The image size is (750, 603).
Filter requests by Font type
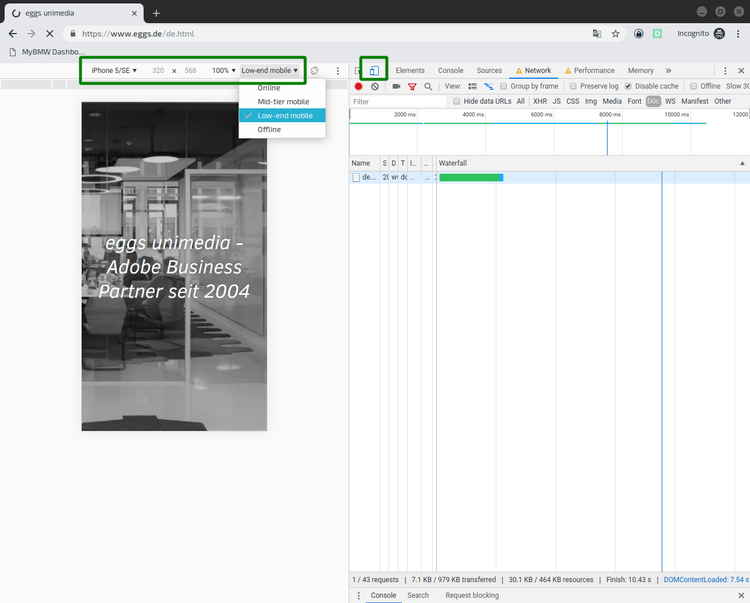coord(634,101)
